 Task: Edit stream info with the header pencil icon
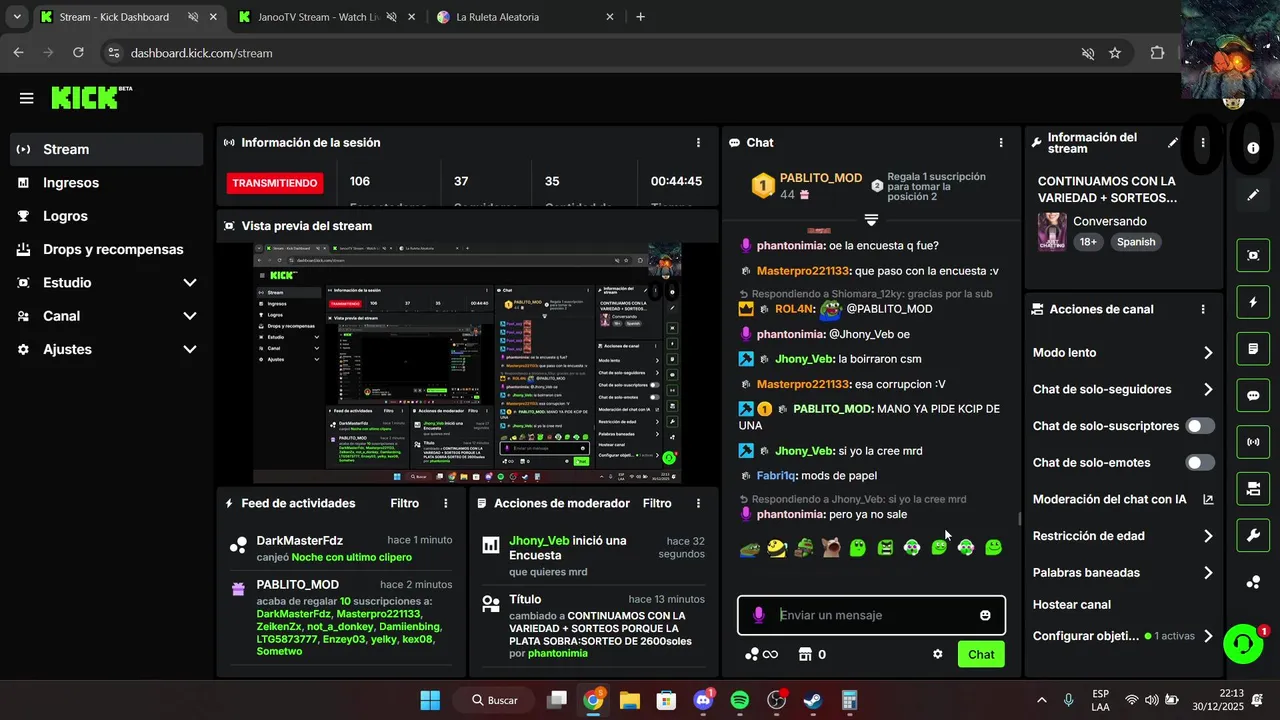pos(1173,143)
